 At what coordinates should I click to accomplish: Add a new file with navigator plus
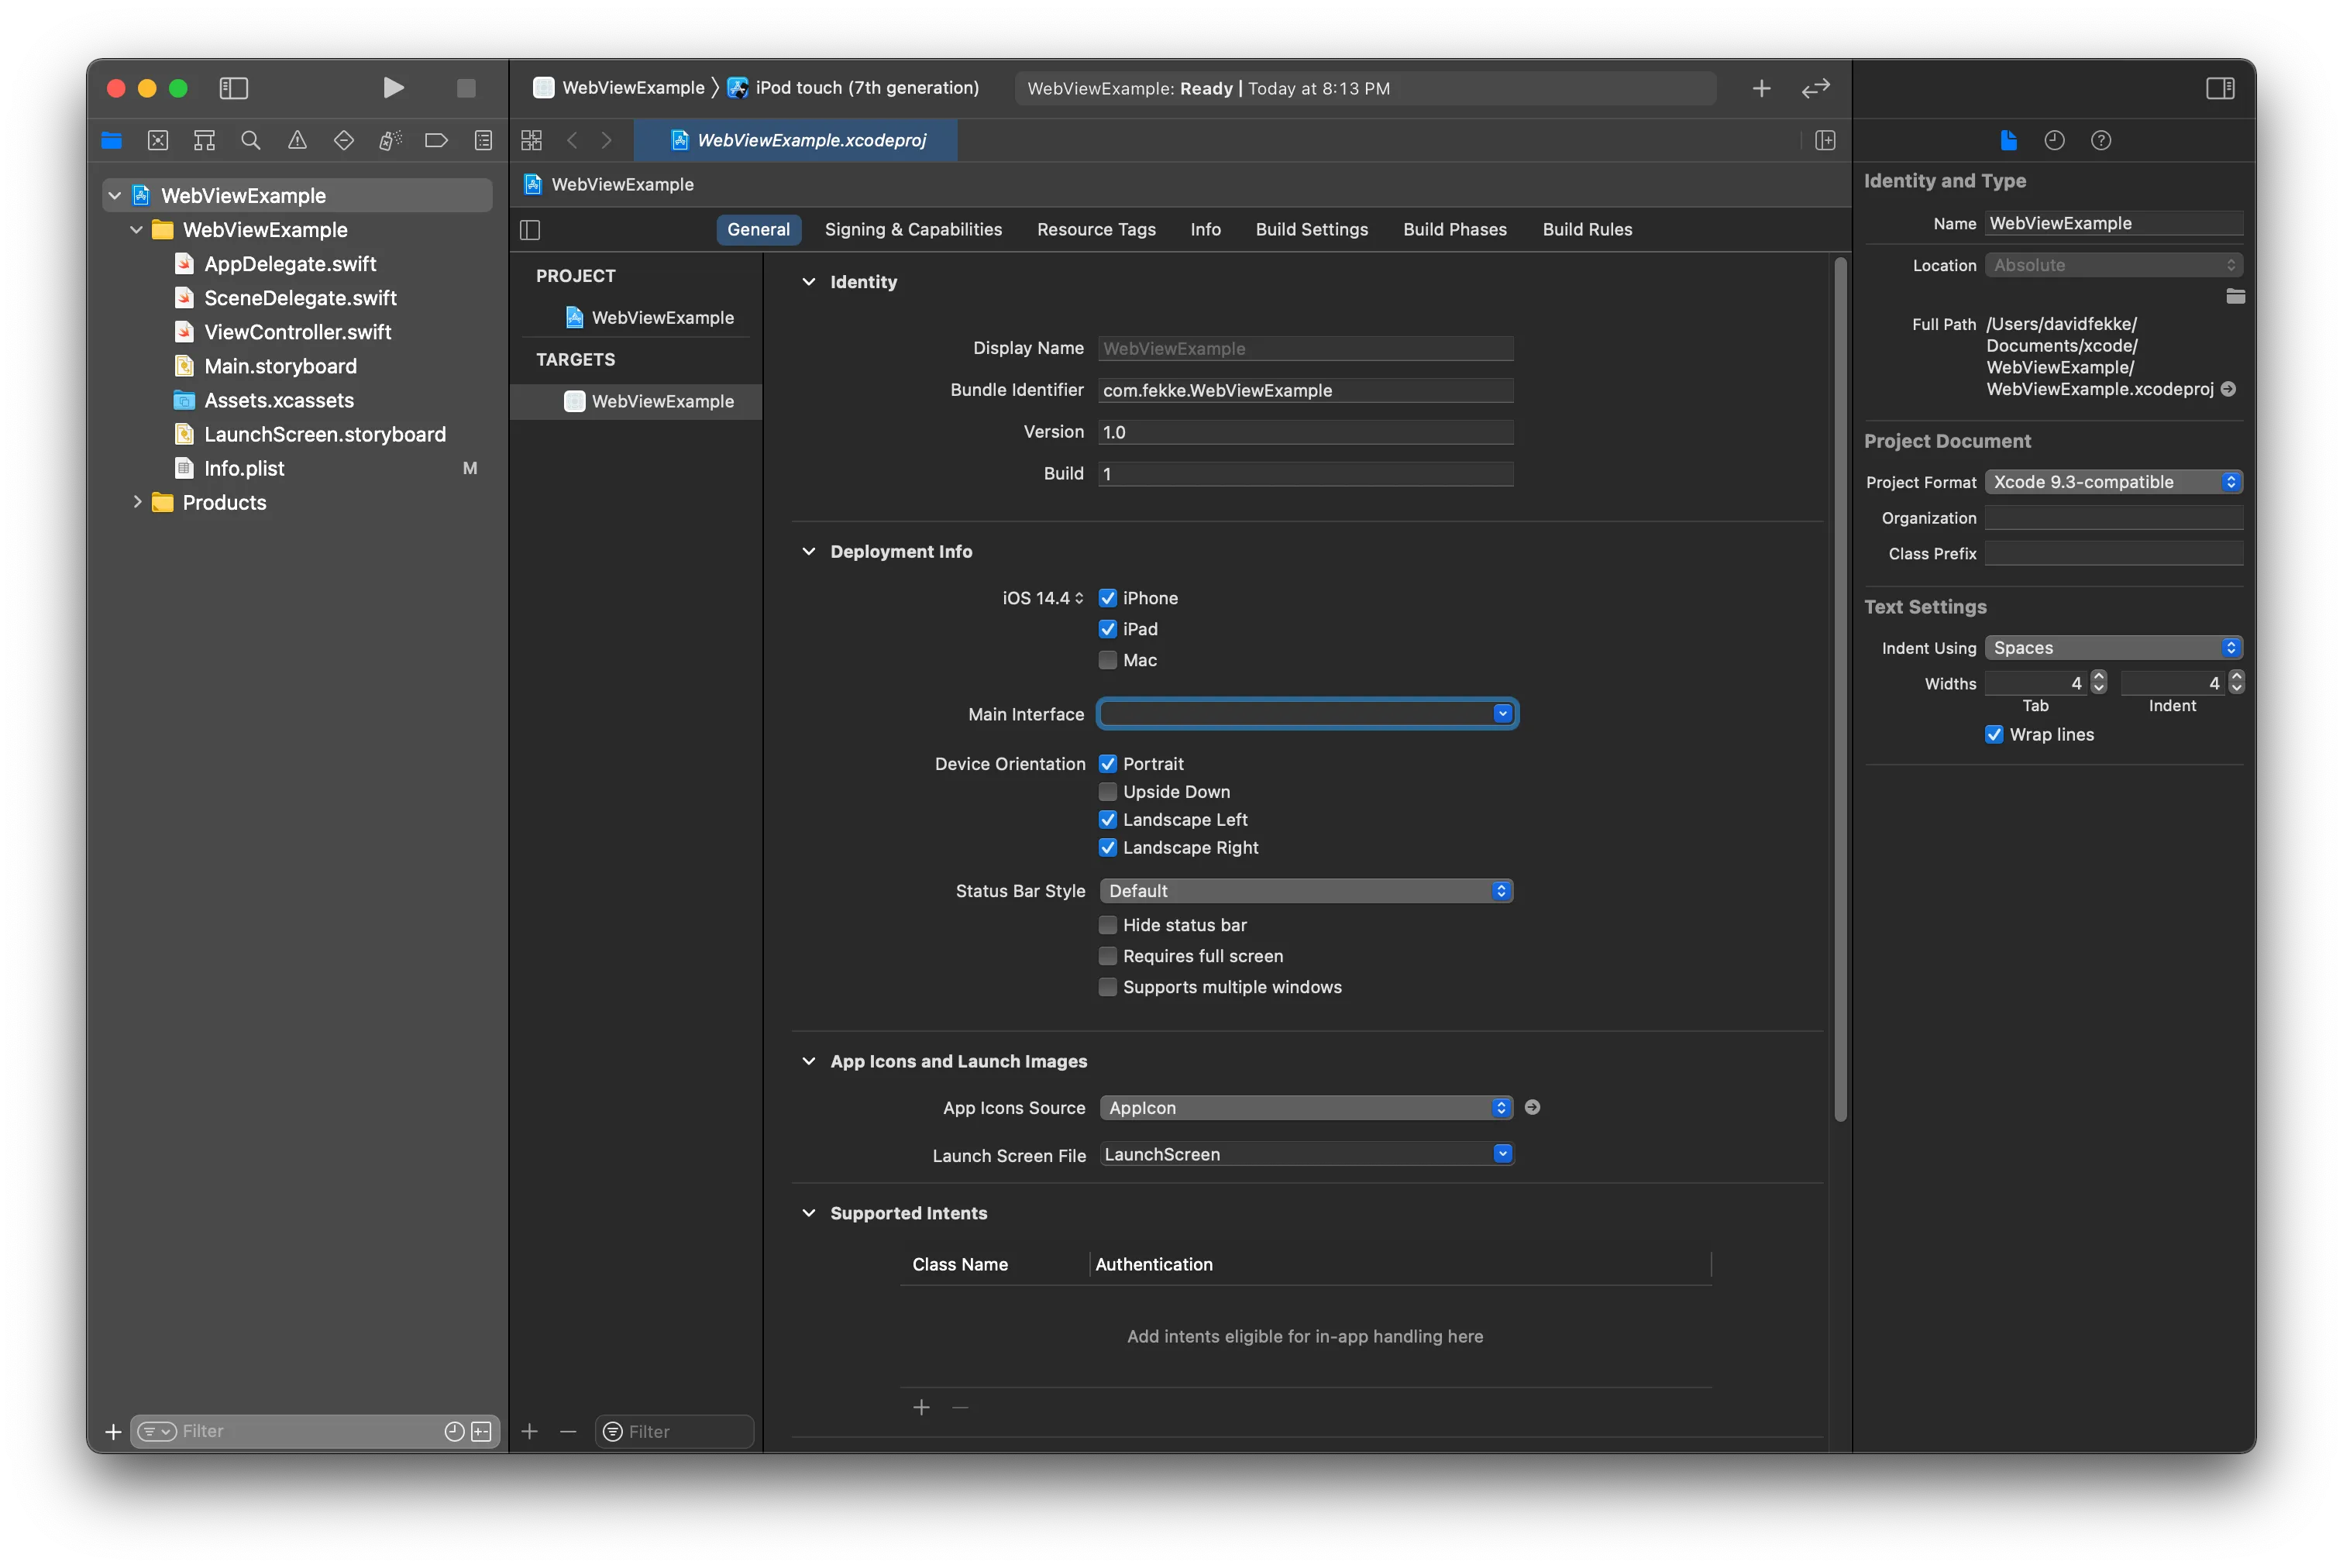pyautogui.click(x=113, y=1431)
